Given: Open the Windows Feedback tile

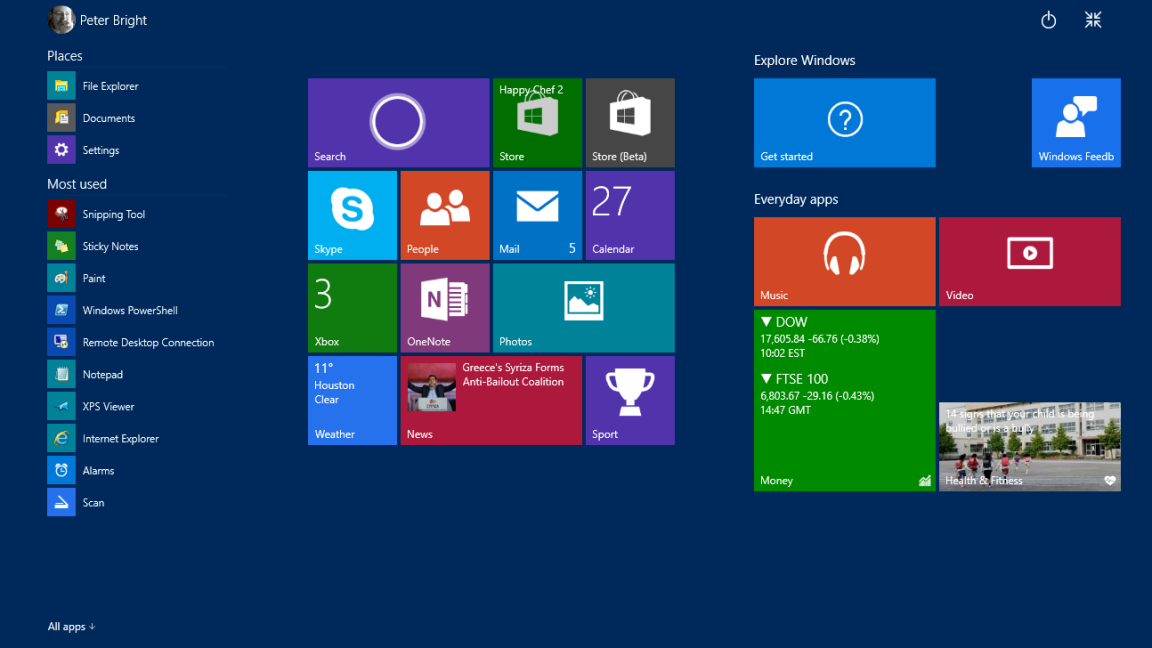Looking at the screenshot, I should [x=1076, y=123].
